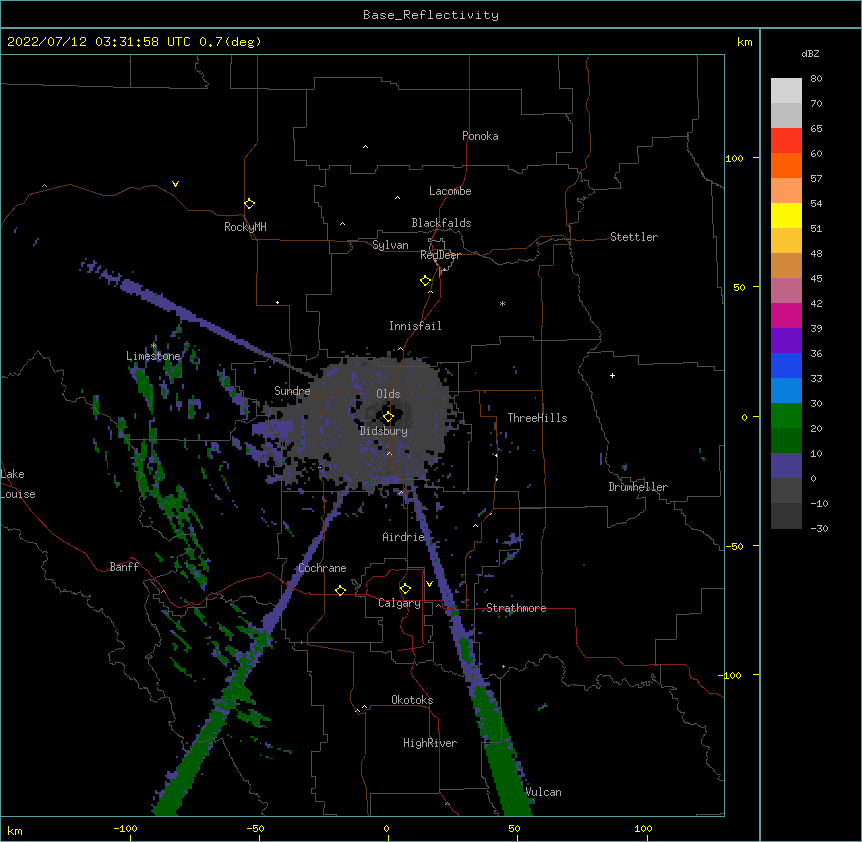Click the Banff city label
This screenshot has width=862, height=842.
click(124, 567)
